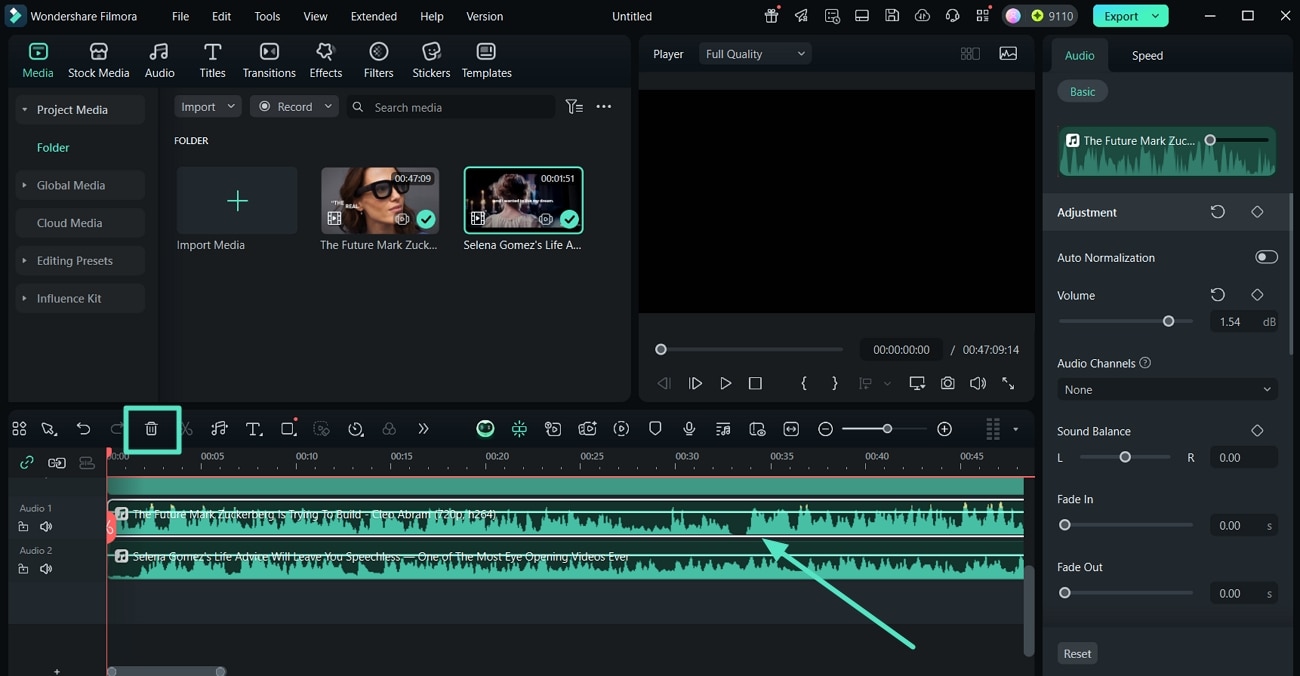Mute the Audio 1 track

click(x=46, y=527)
